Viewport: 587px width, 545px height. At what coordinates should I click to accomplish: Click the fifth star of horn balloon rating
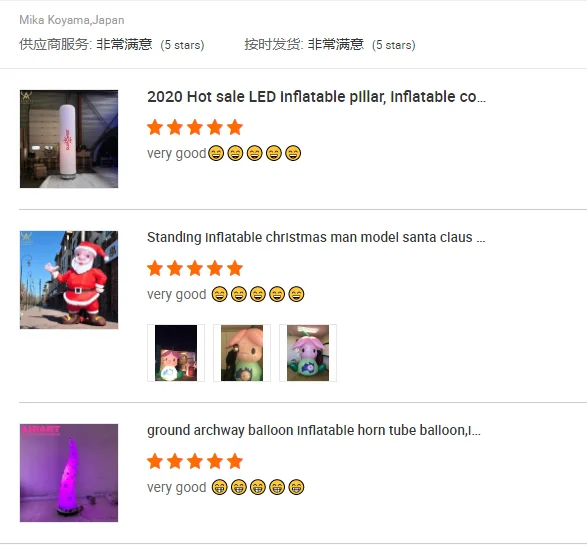(x=235, y=461)
